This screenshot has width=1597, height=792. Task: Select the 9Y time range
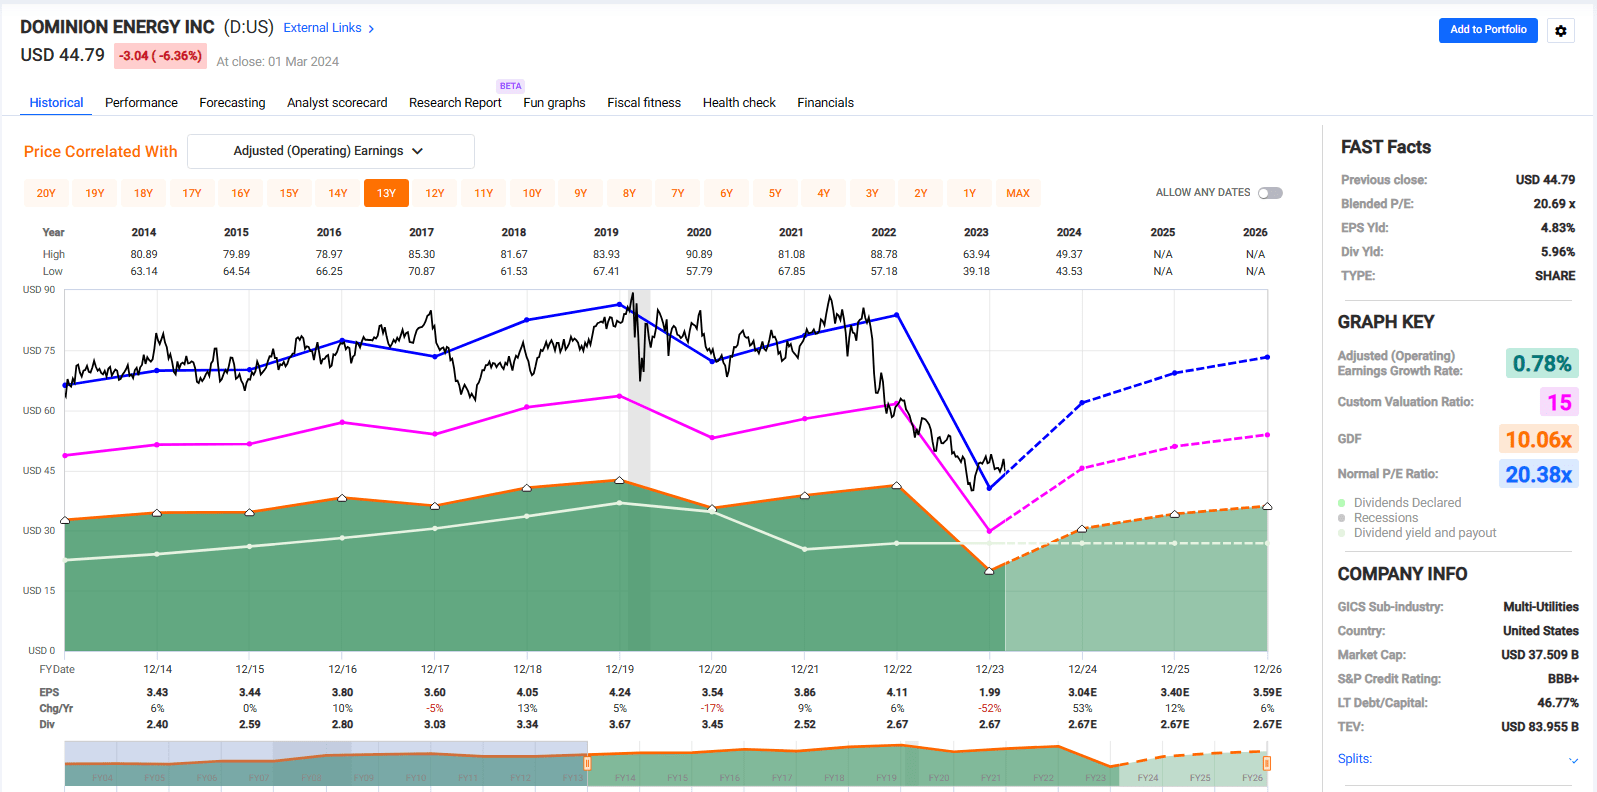[x=581, y=193]
